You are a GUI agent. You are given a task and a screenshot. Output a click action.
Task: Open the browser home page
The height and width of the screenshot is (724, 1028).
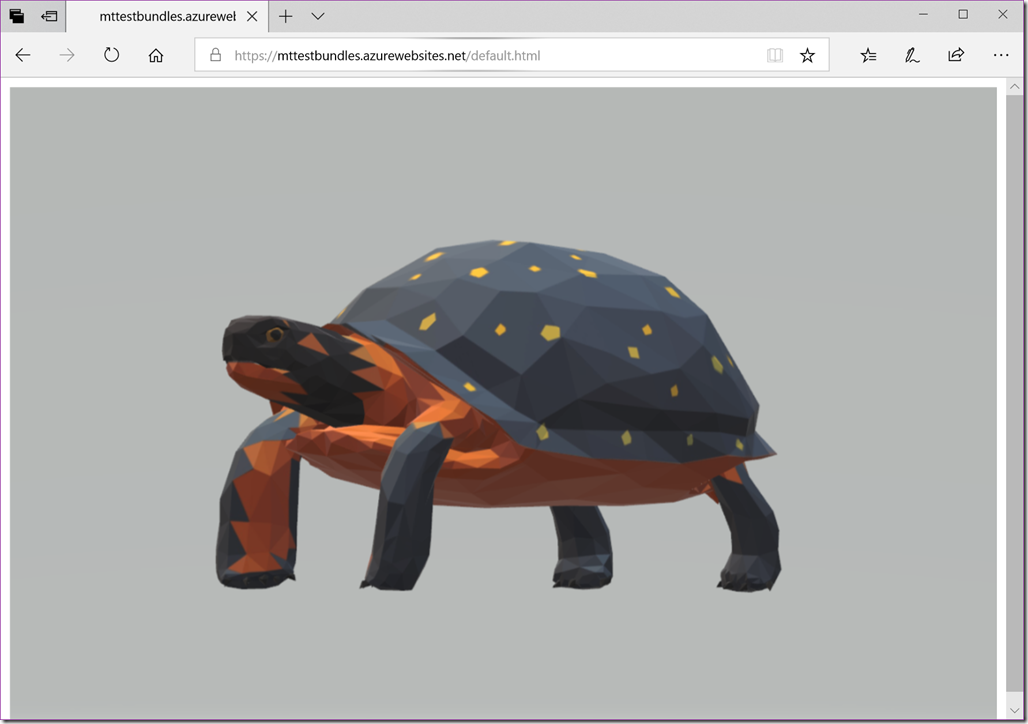point(155,55)
